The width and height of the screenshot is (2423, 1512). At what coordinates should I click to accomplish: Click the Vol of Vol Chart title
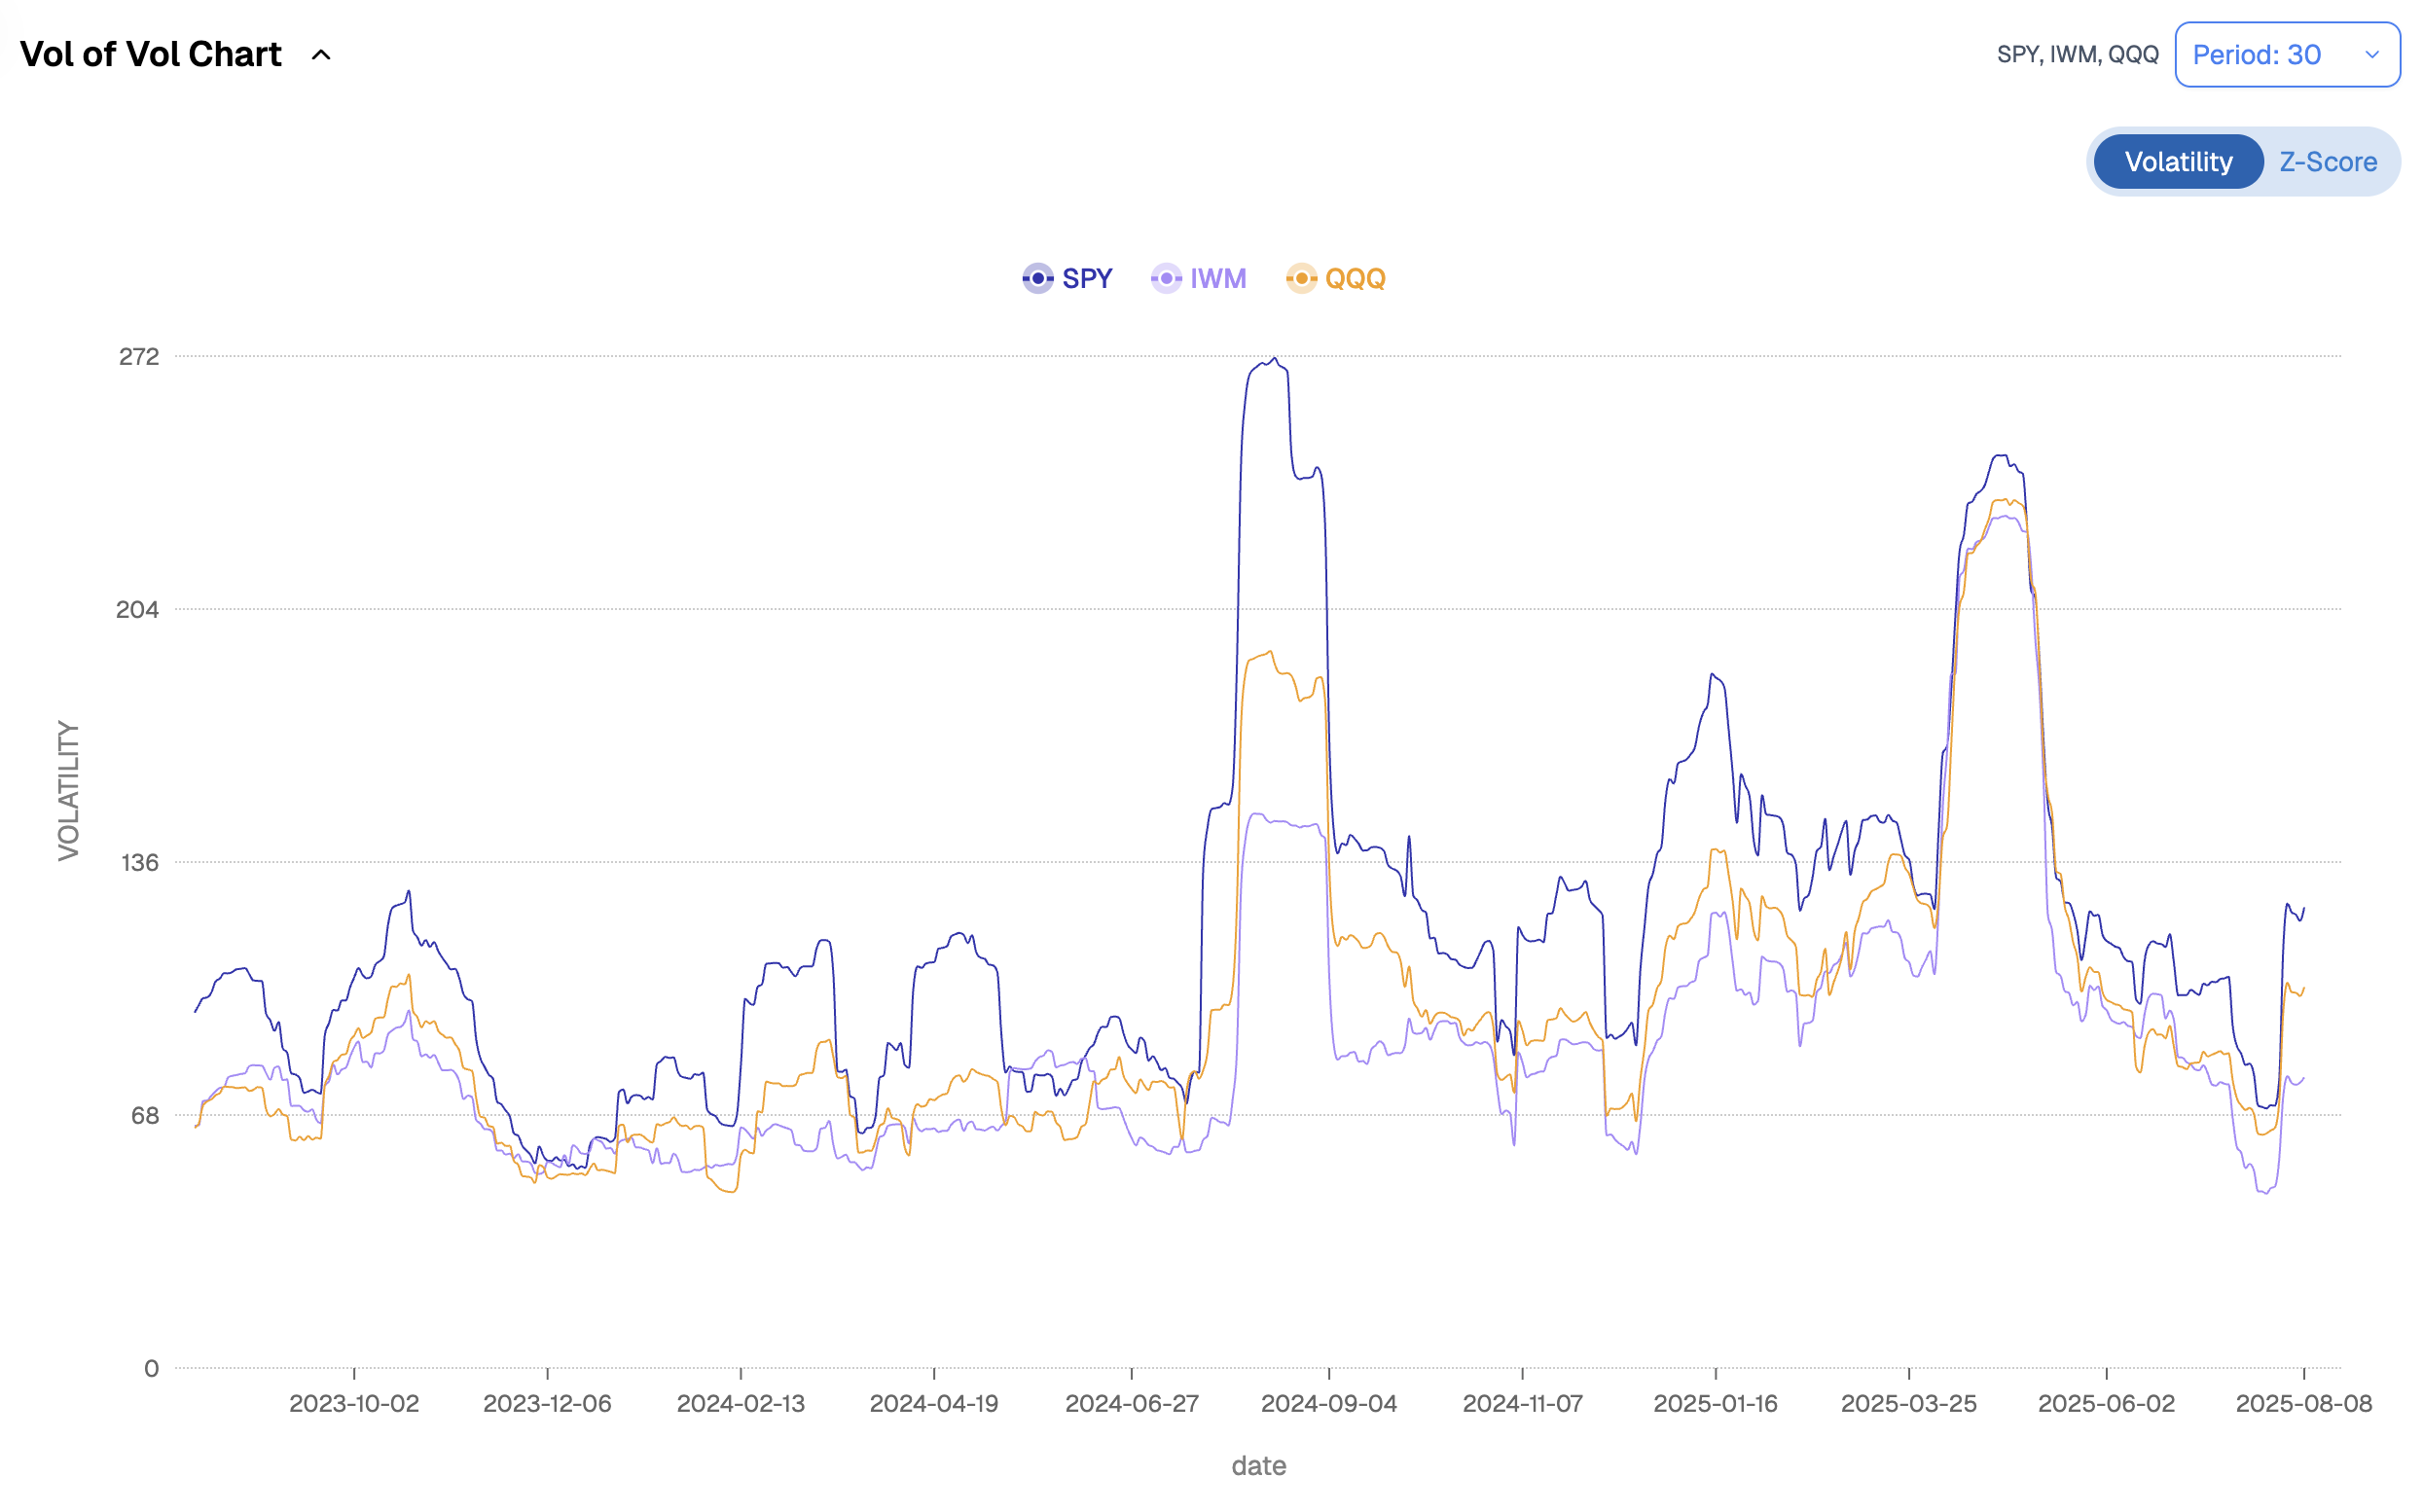(x=151, y=55)
